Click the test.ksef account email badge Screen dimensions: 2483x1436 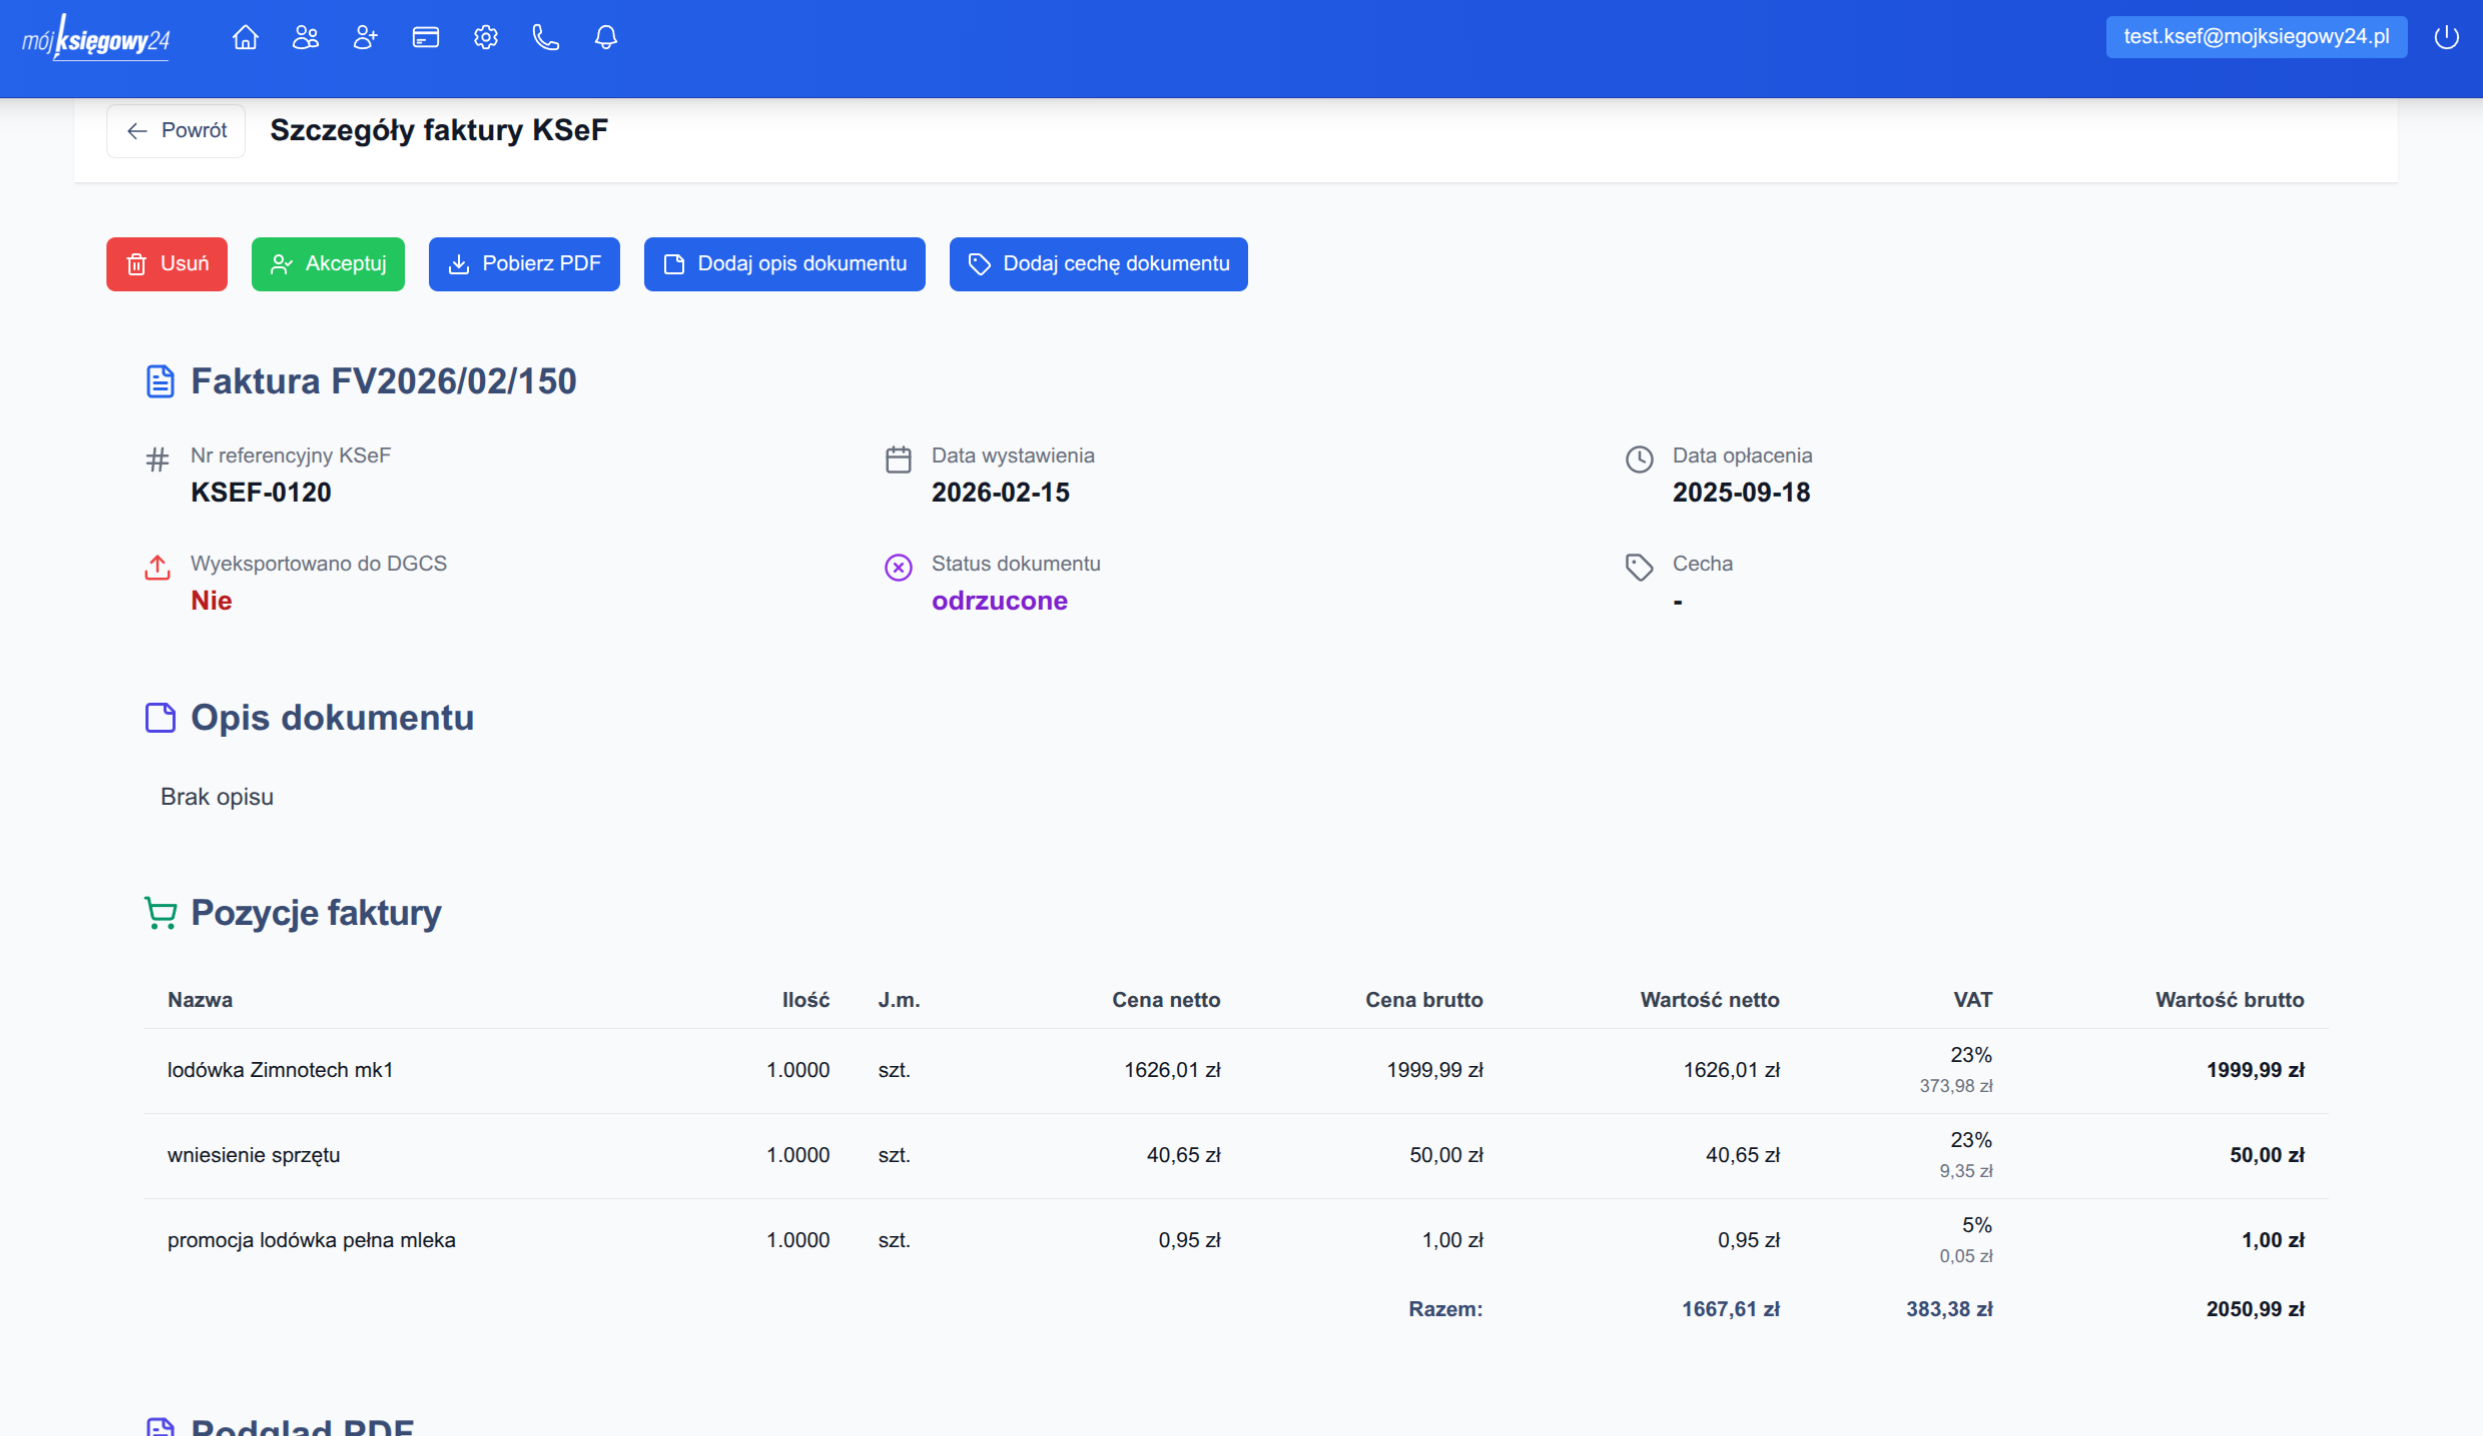tap(2255, 37)
